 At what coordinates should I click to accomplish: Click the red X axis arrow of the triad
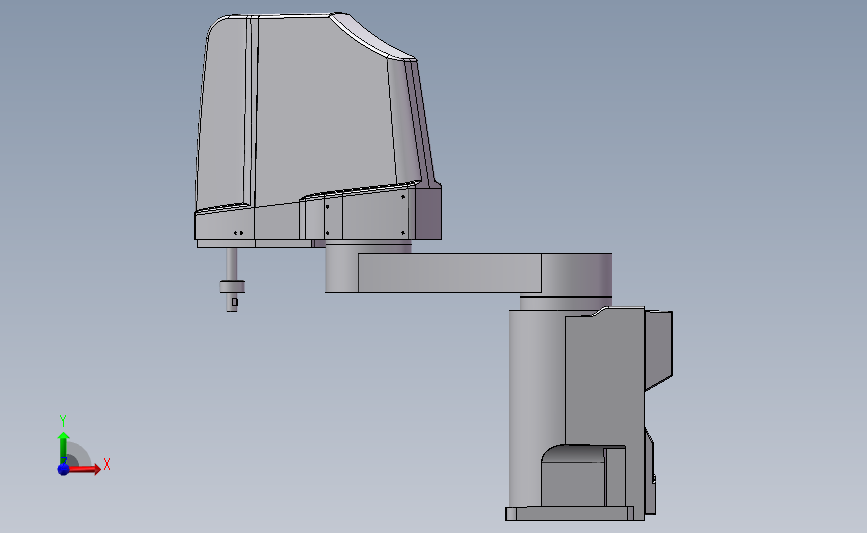tap(84, 469)
